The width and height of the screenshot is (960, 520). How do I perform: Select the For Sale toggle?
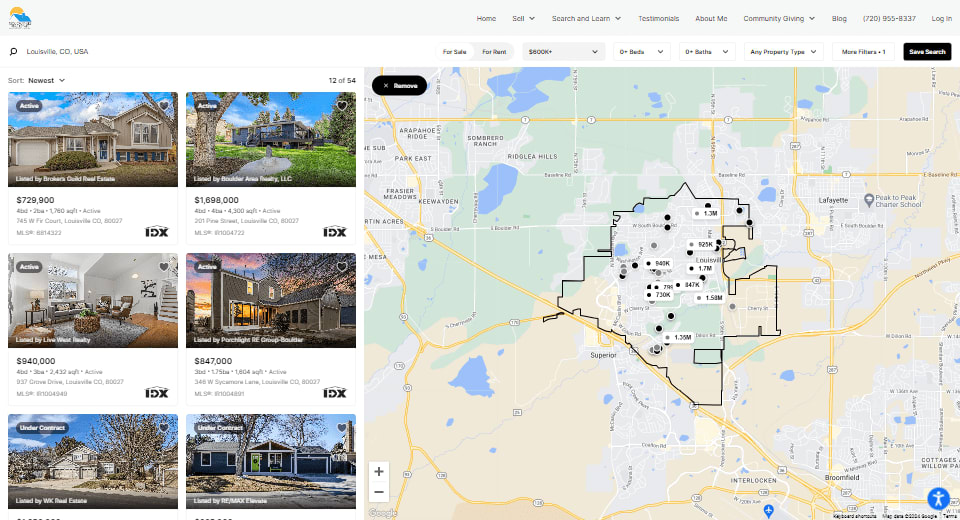pyautogui.click(x=455, y=51)
